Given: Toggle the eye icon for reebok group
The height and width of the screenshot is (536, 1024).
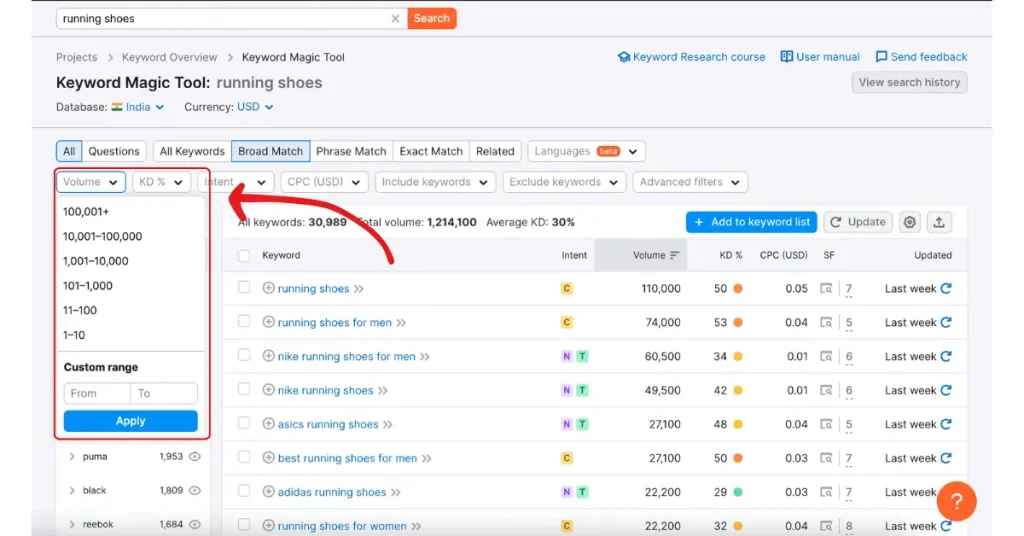Looking at the screenshot, I should (195, 524).
